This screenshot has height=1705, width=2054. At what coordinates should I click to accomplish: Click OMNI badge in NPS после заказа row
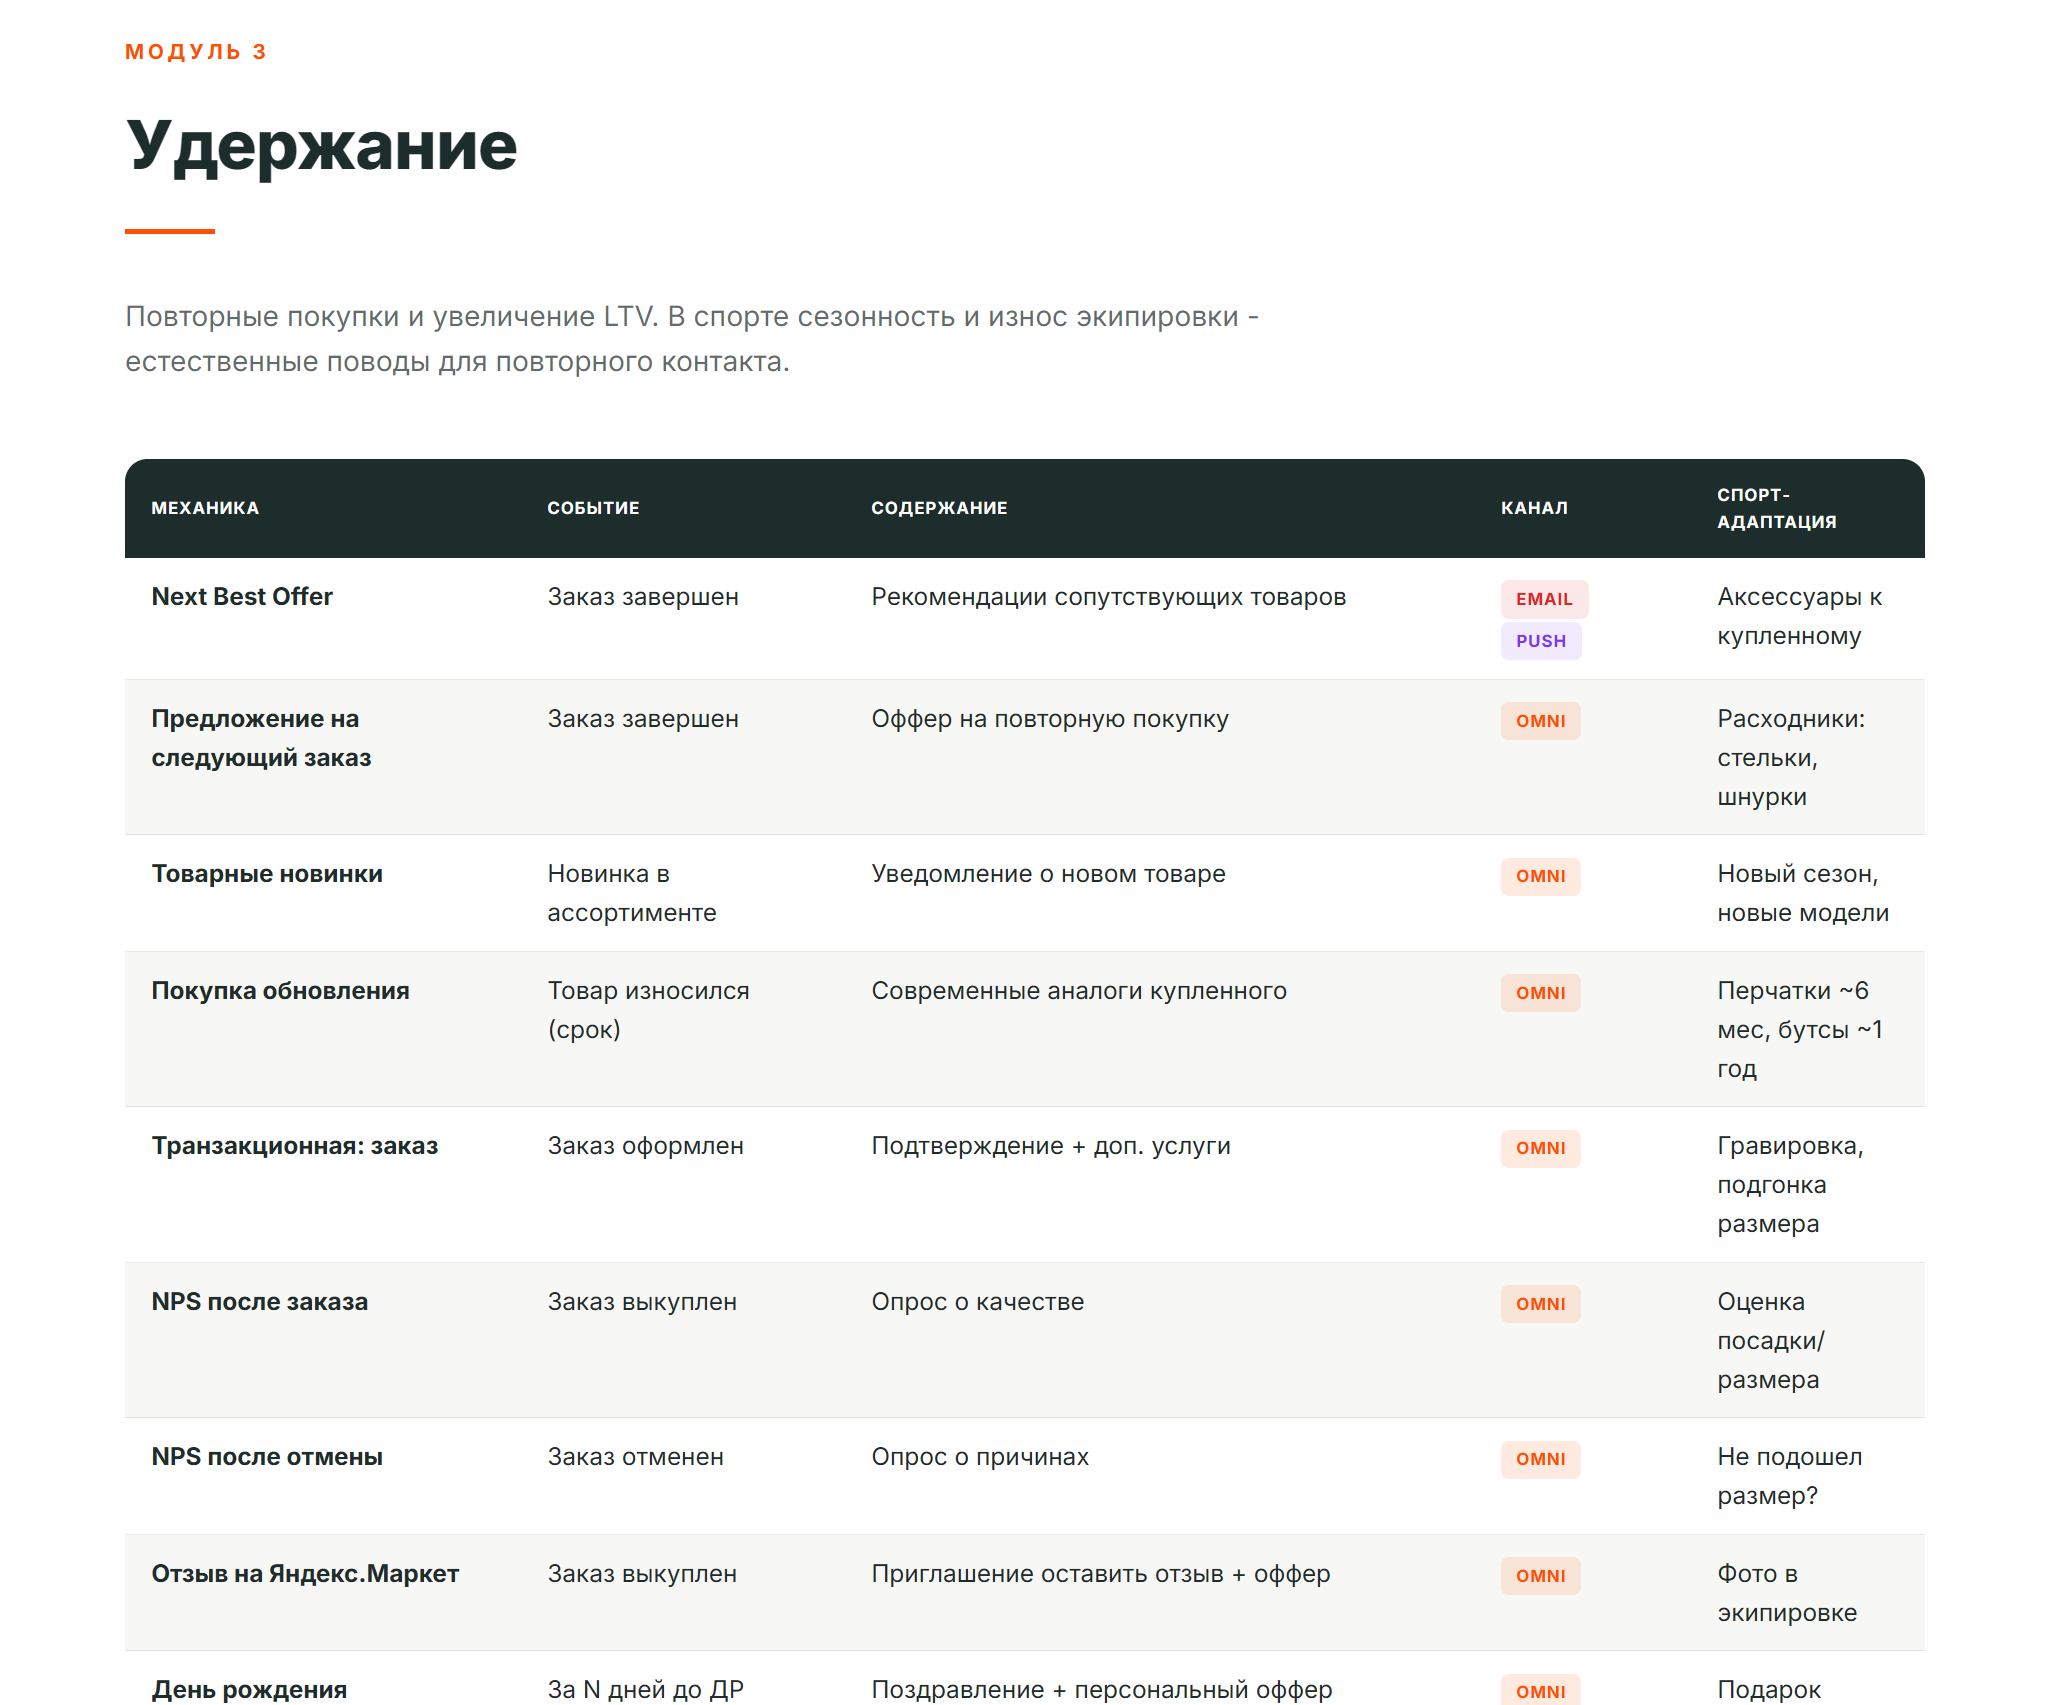point(1540,1304)
